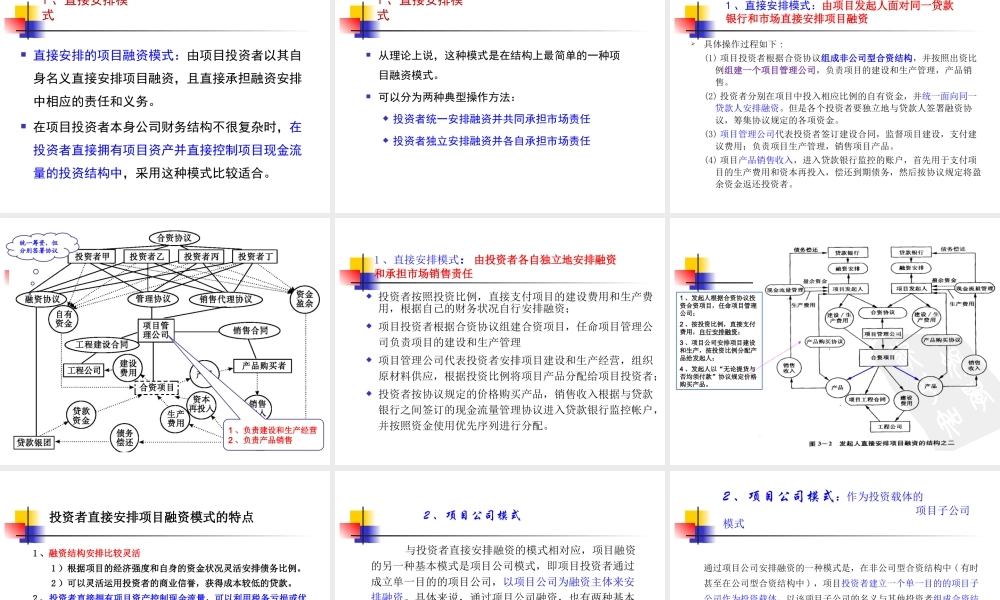This screenshot has height=600, width=1000.
Task: Click the 贷款银团 rectangle shape
Action: pos(35,441)
